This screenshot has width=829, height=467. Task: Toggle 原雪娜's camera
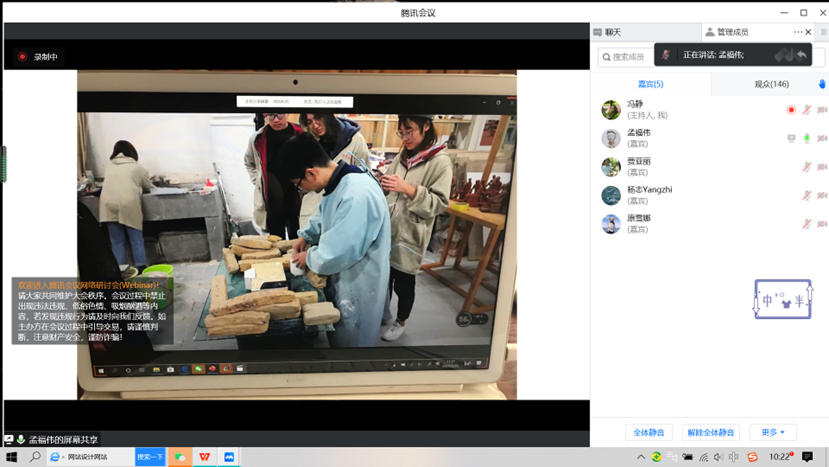(x=822, y=225)
